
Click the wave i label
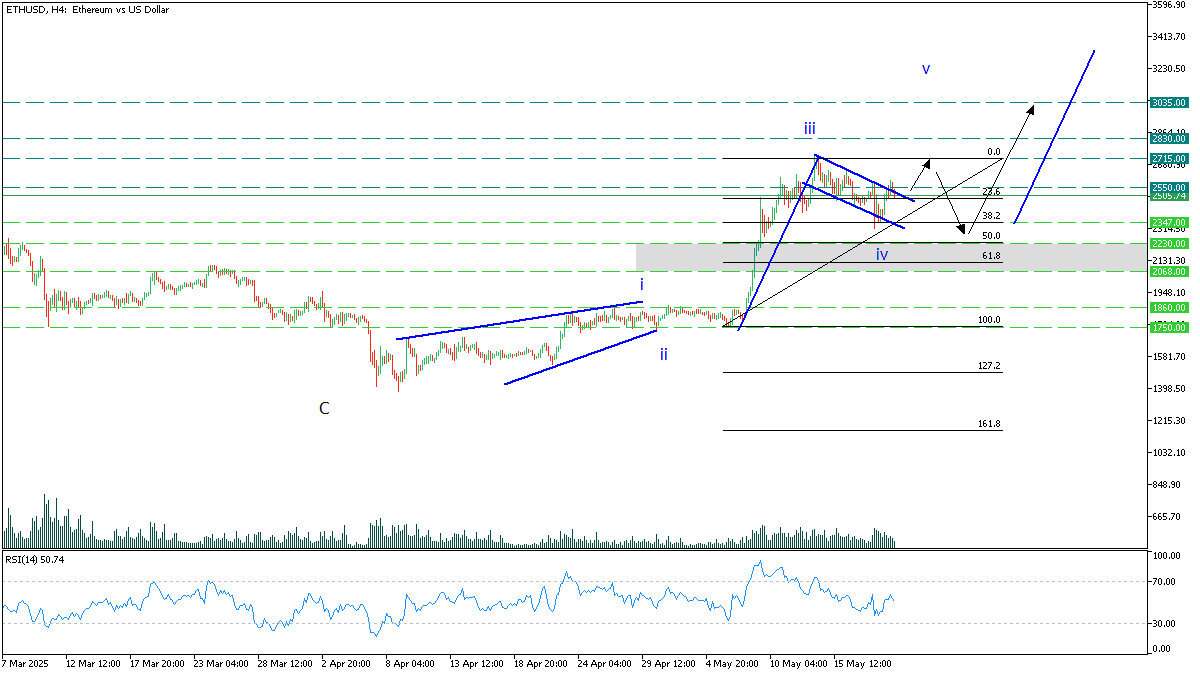coord(642,285)
